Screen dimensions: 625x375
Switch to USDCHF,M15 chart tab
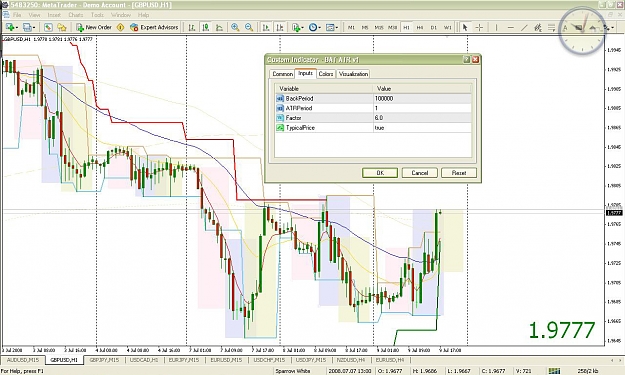(x=269, y=360)
